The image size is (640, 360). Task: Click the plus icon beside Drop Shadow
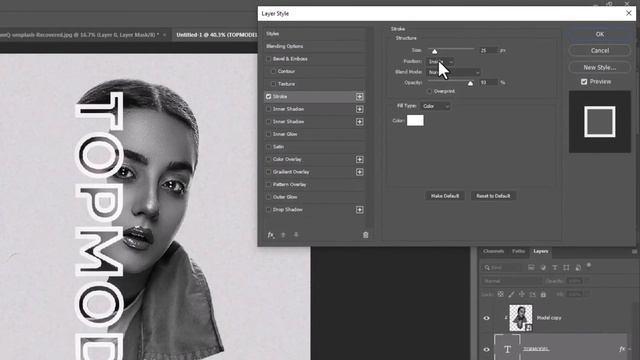359,210
